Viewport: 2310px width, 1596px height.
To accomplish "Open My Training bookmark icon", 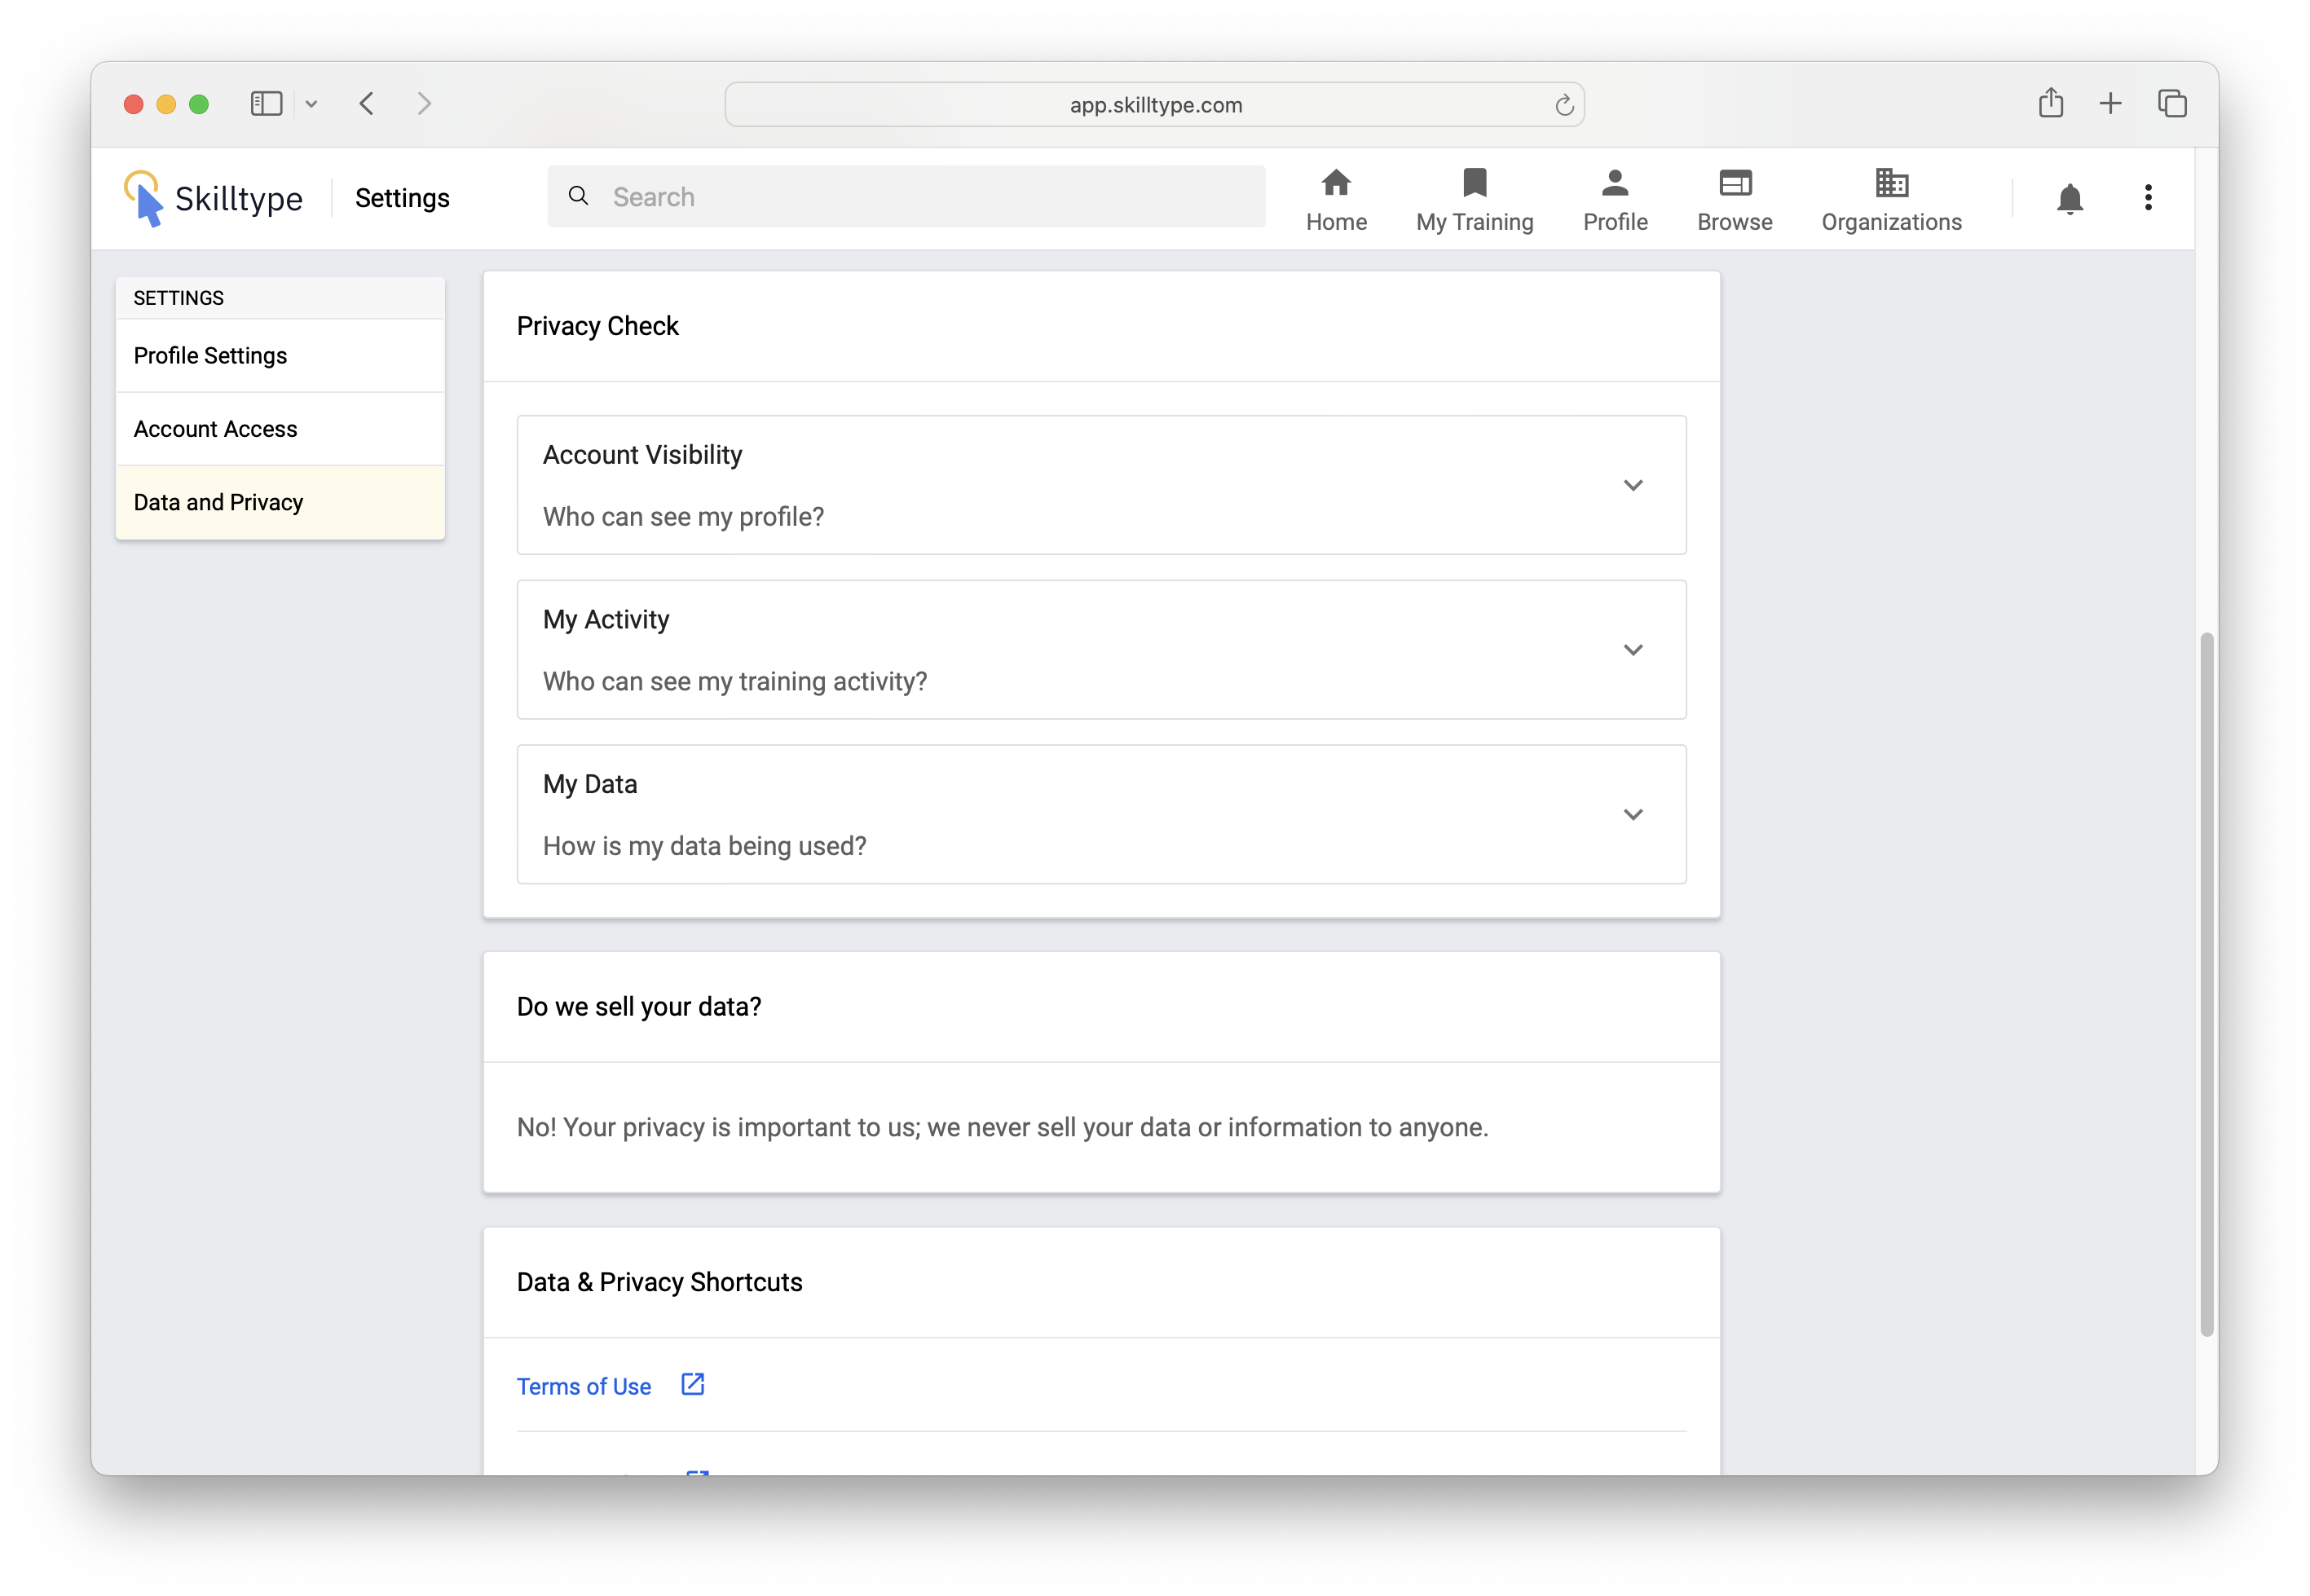I will click(1474, 184).
